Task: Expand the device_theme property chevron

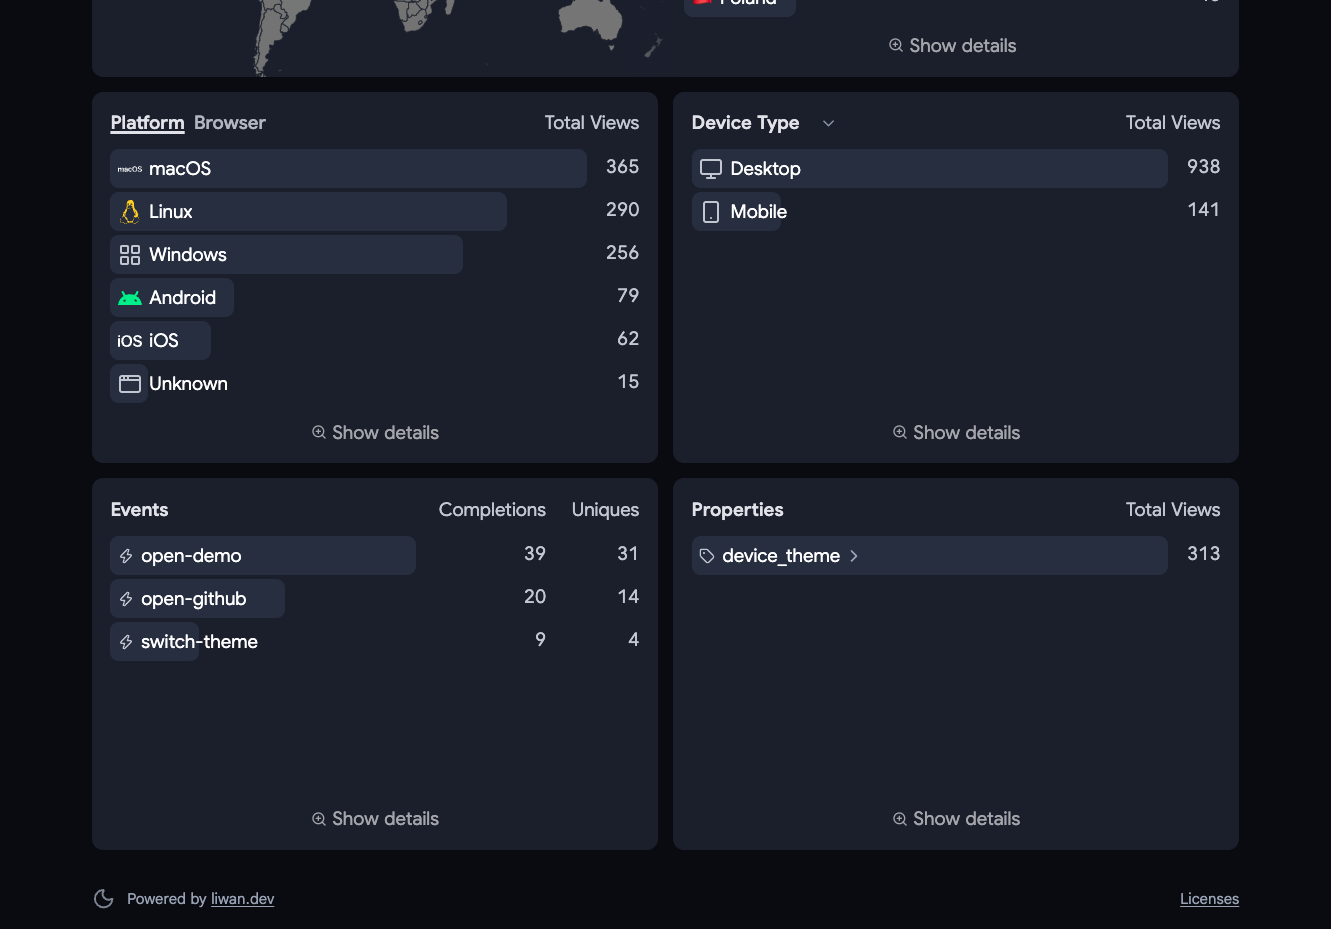Action: click(854, 556)
